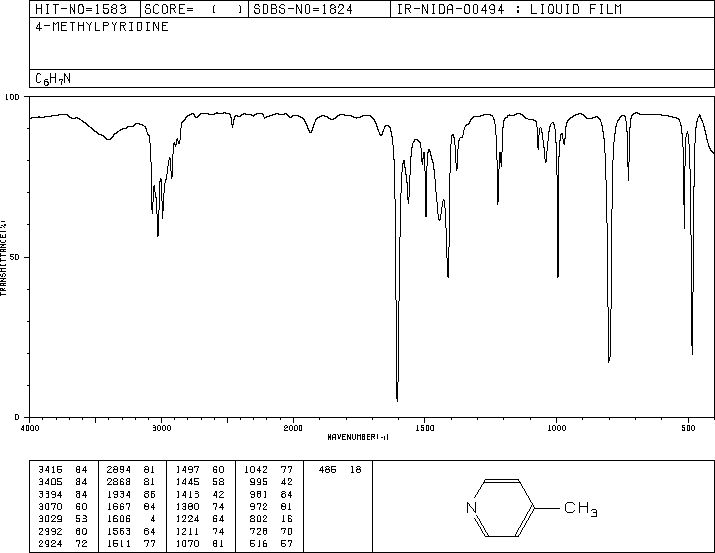Select peak table entry 3070
Image resolution: width=715 pixels, height=553 pixels.
(x=50, y=506)
